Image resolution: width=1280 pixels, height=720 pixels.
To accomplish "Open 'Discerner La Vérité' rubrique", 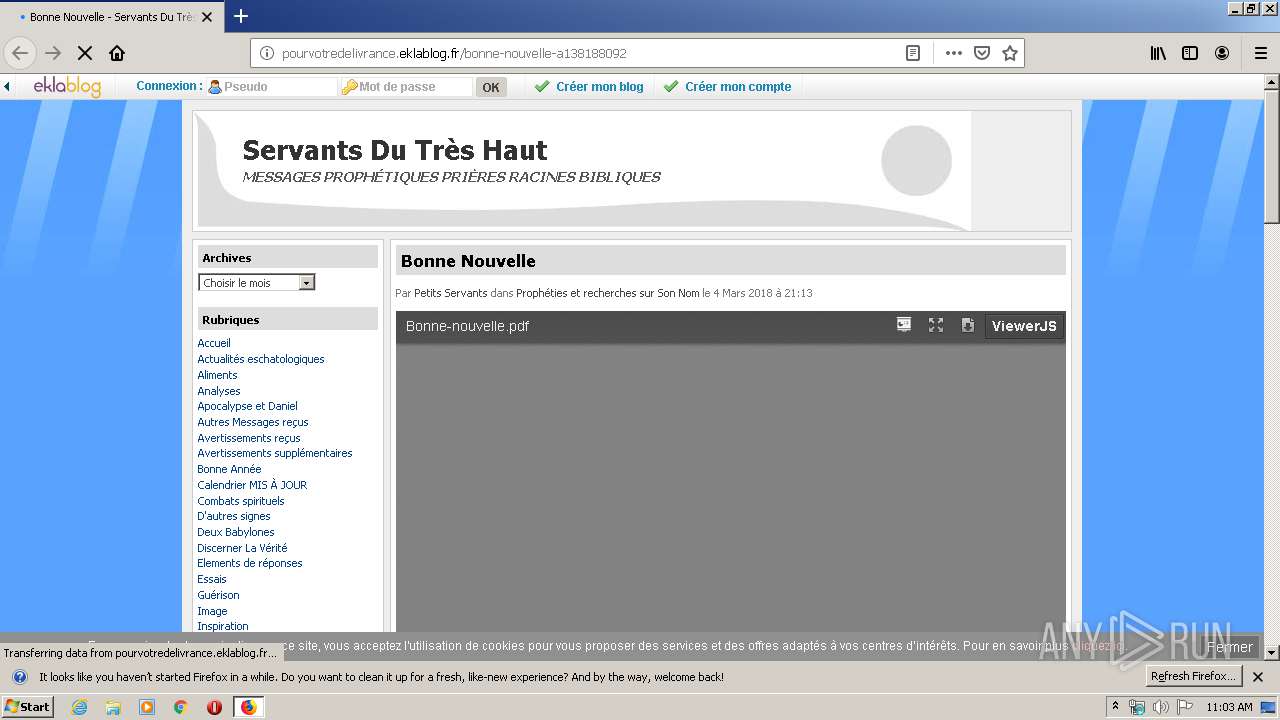I will point(242,548).
